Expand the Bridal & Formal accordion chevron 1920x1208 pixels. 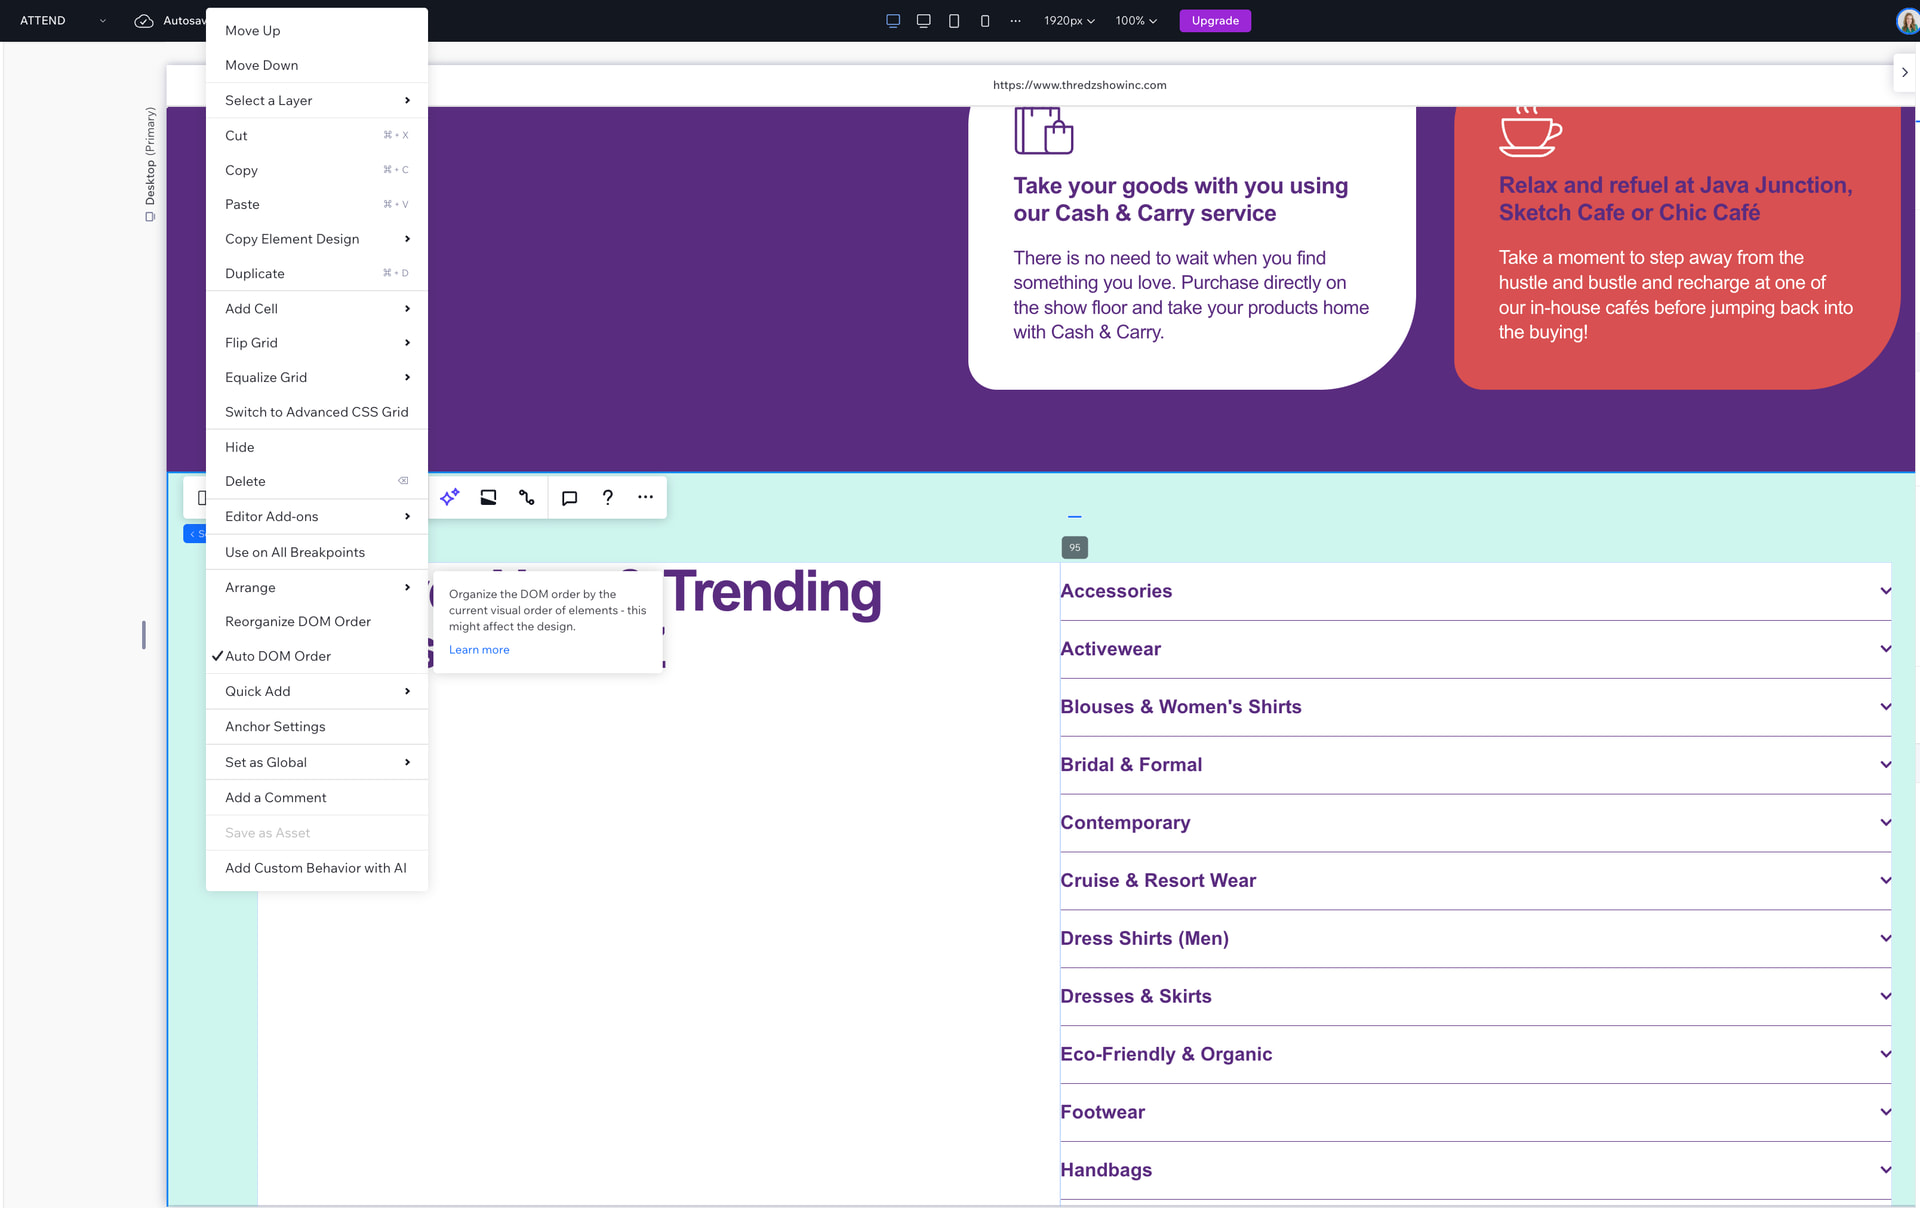point(1885,765)
